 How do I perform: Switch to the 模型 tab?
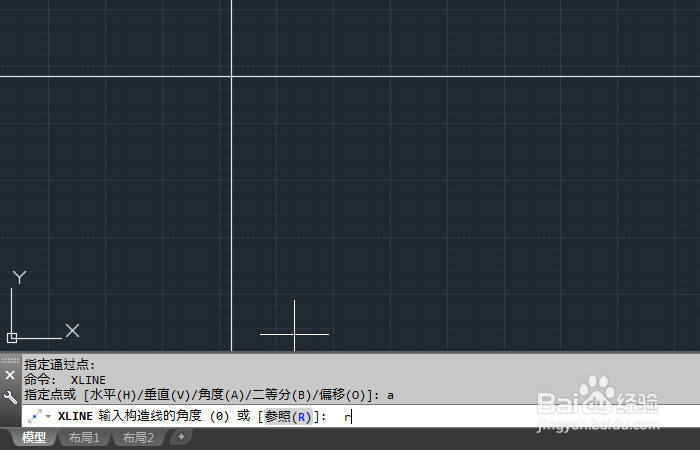[34, 438]
